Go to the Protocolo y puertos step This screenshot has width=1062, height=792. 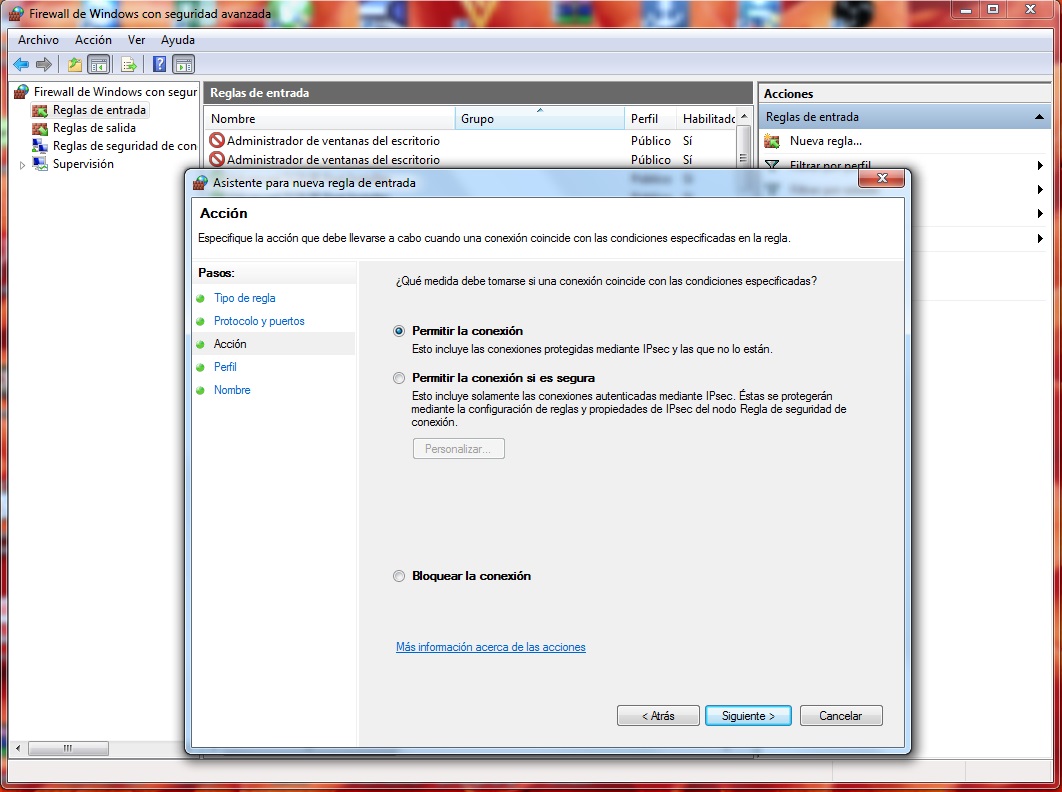[x=259, y=321]
